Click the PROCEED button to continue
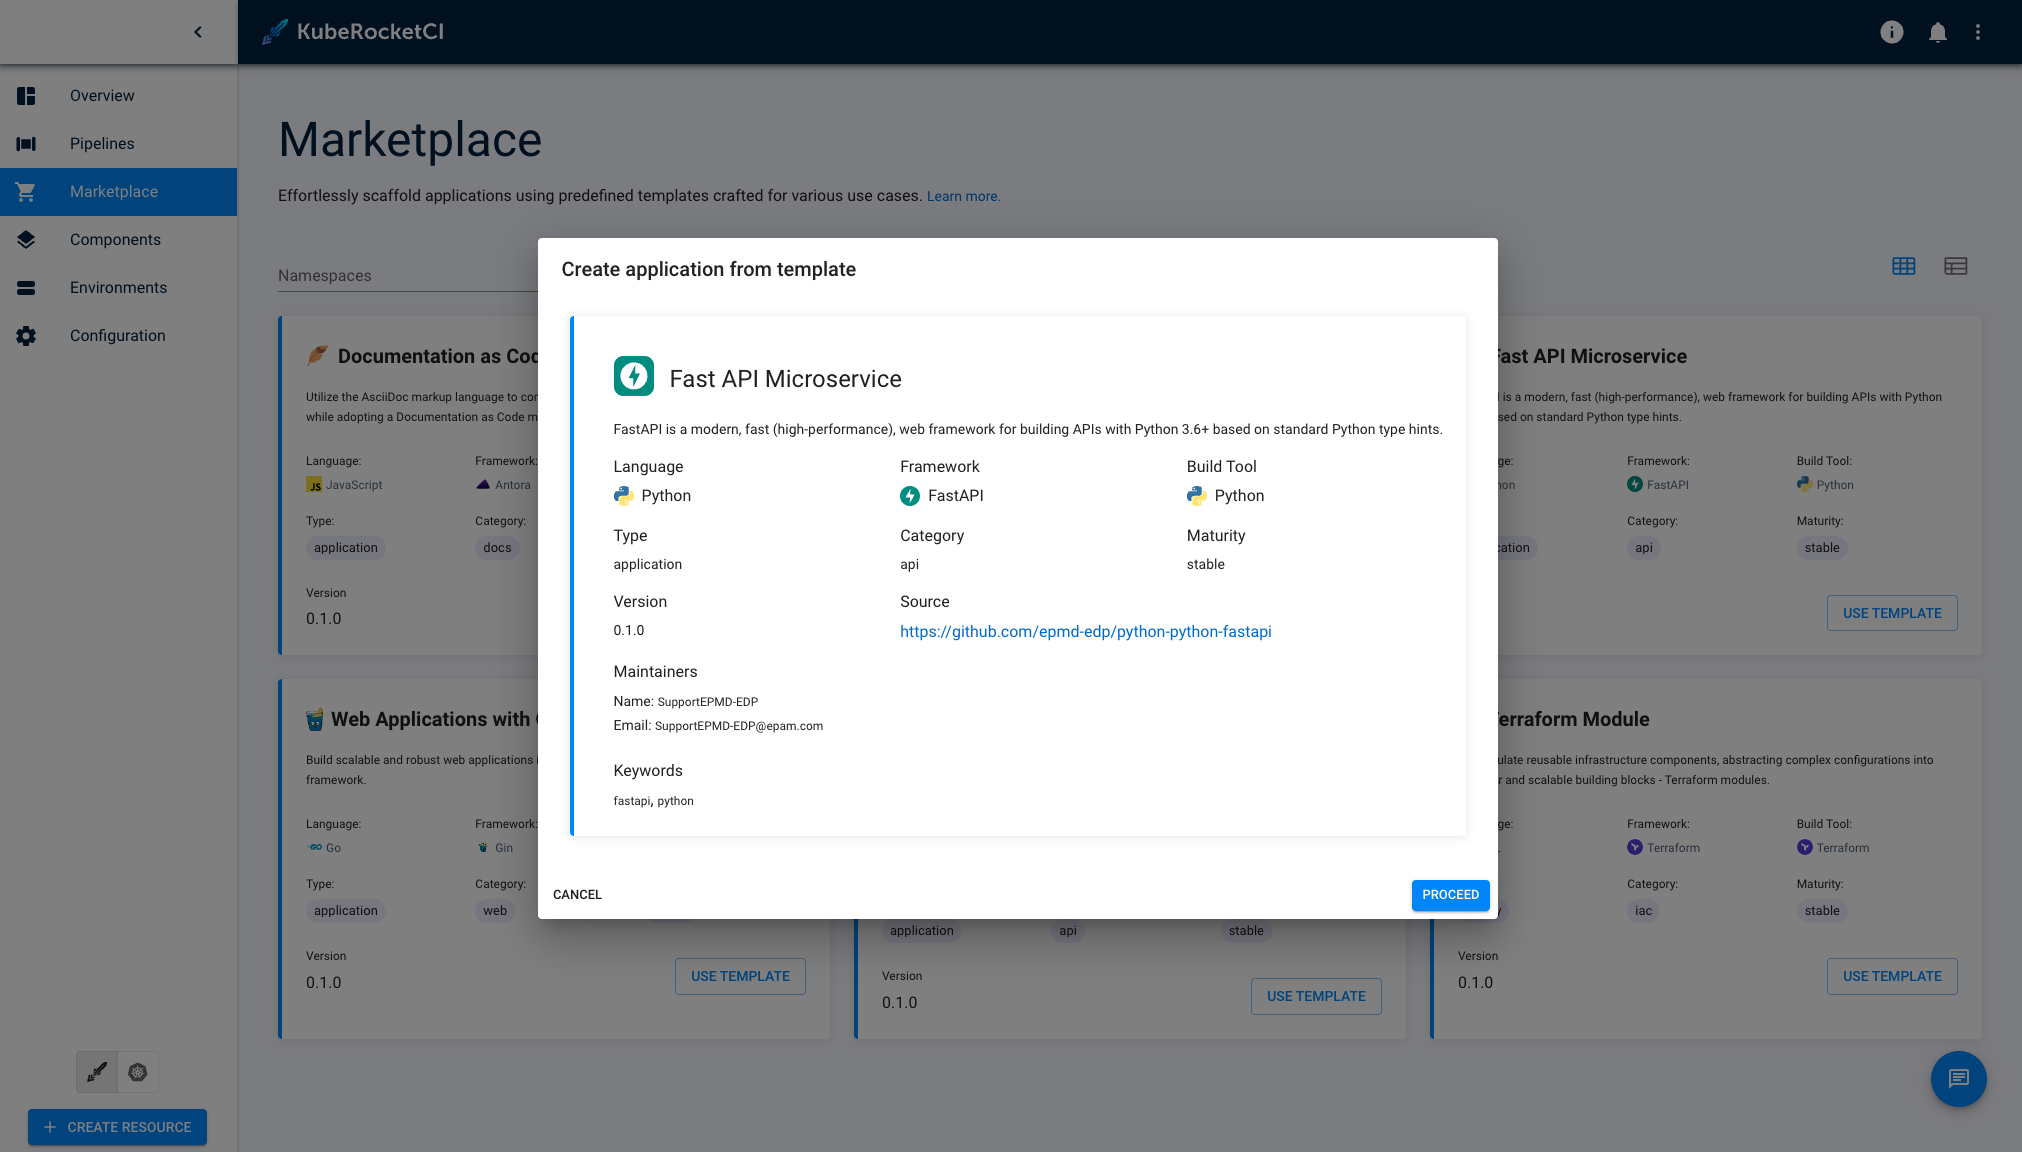The image size is (2022, 1152). point(1450,894)
